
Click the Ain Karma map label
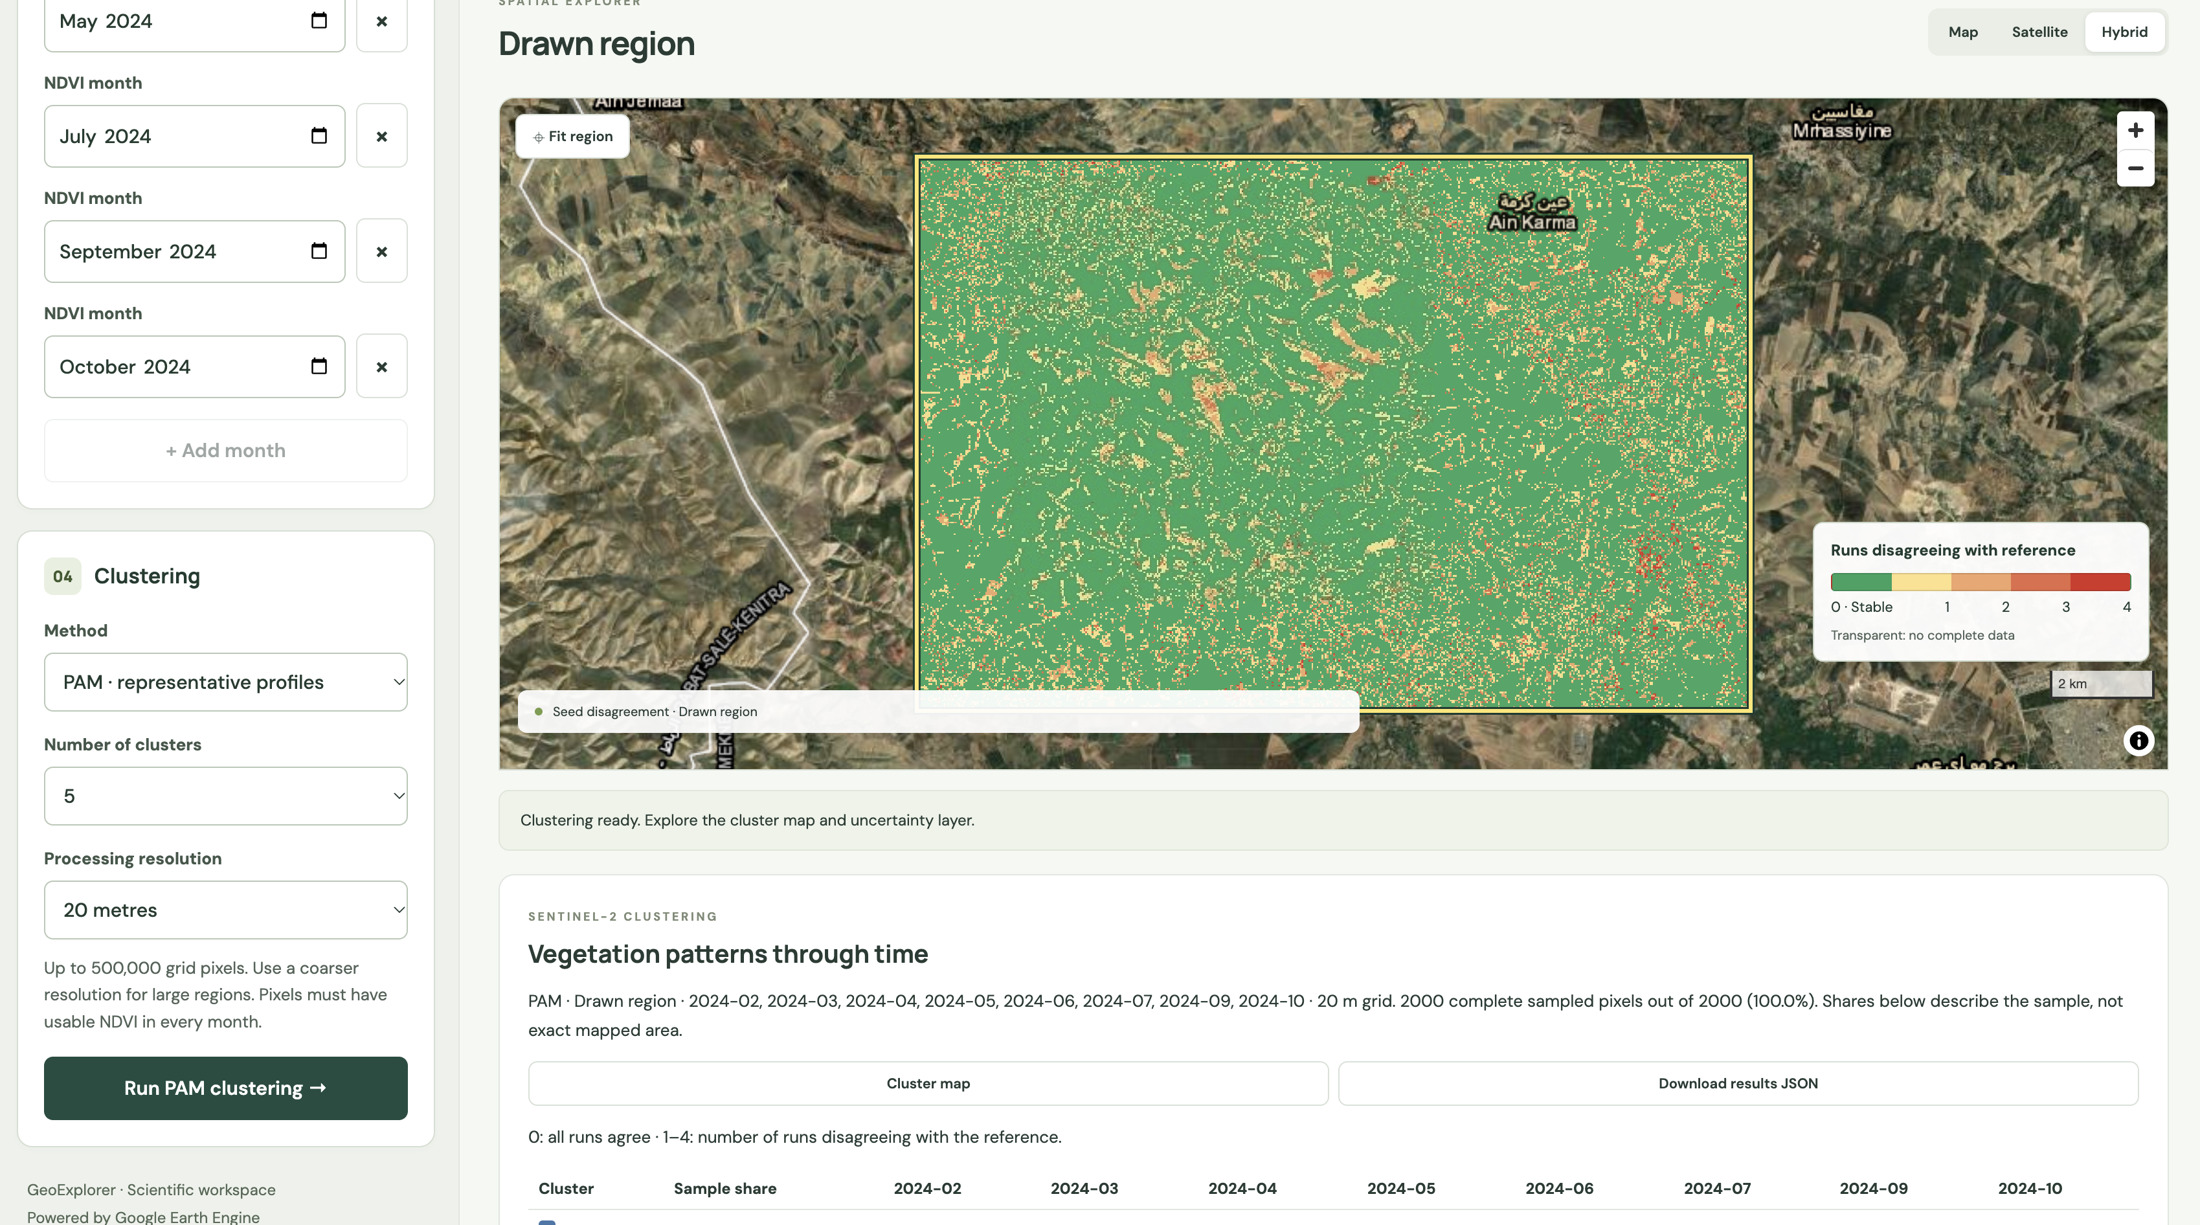1532,212
